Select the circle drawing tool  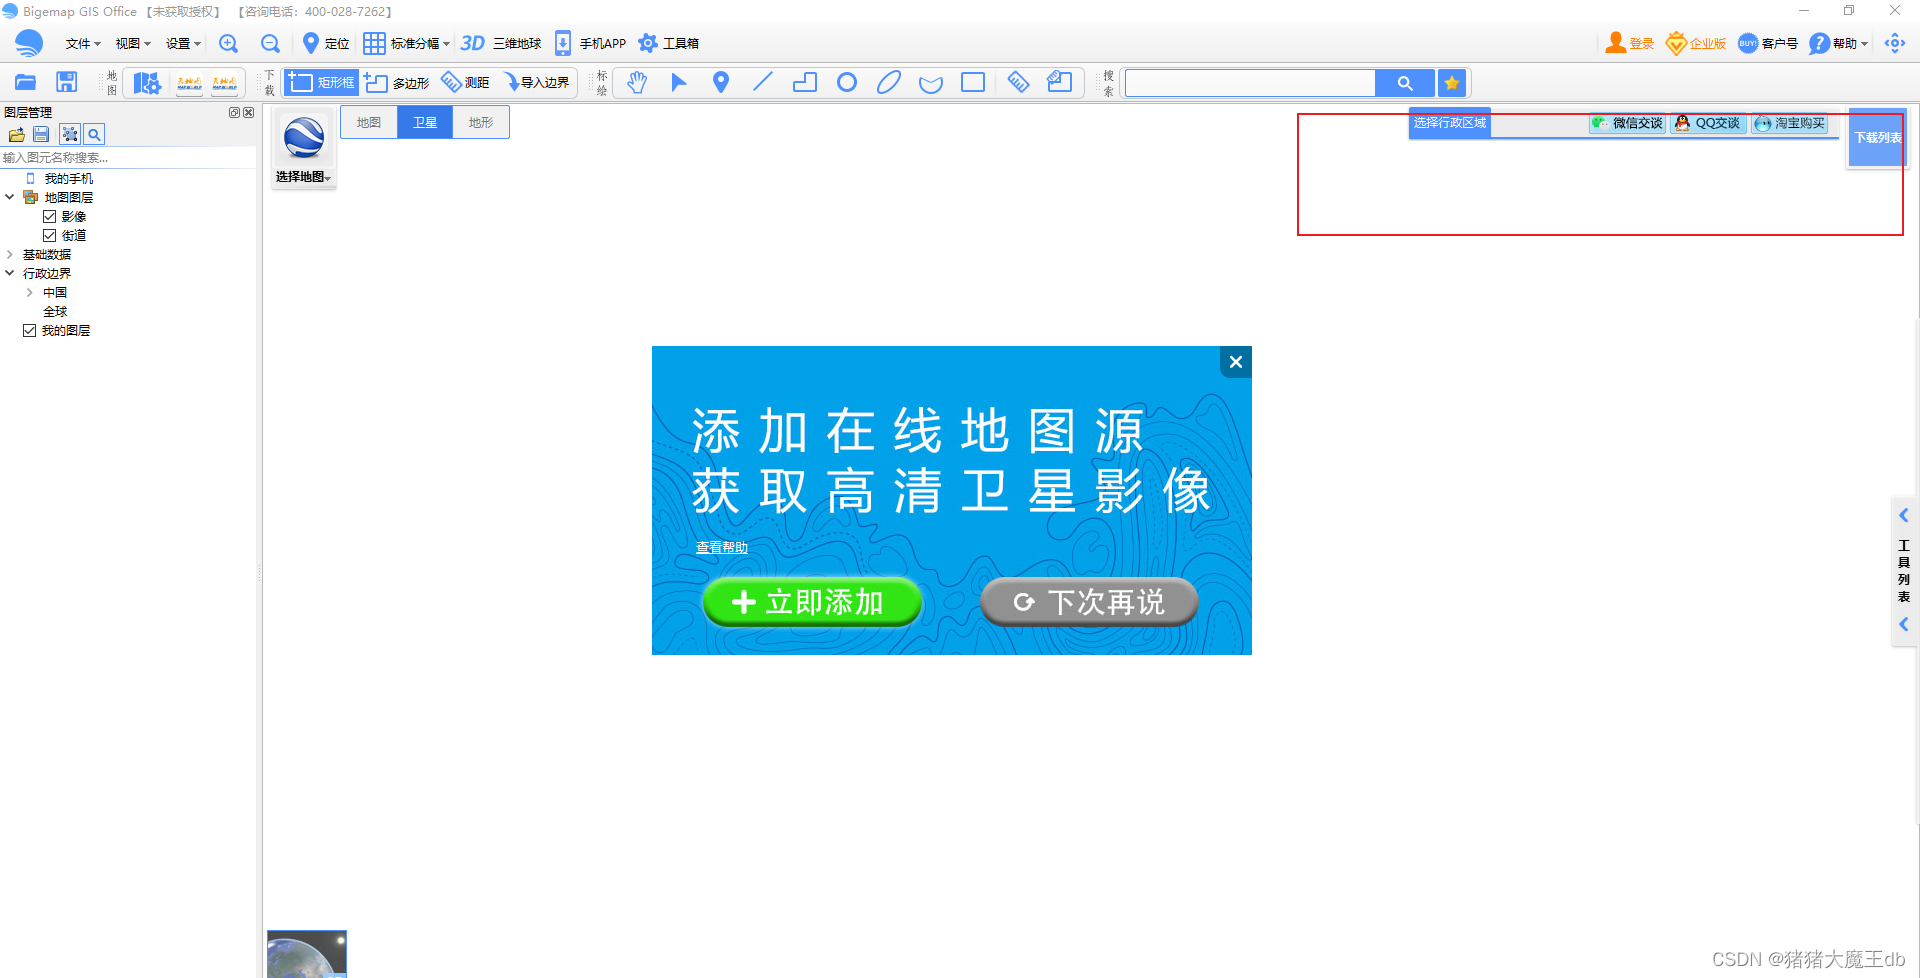pyautogui.click(x=846, y=82)
